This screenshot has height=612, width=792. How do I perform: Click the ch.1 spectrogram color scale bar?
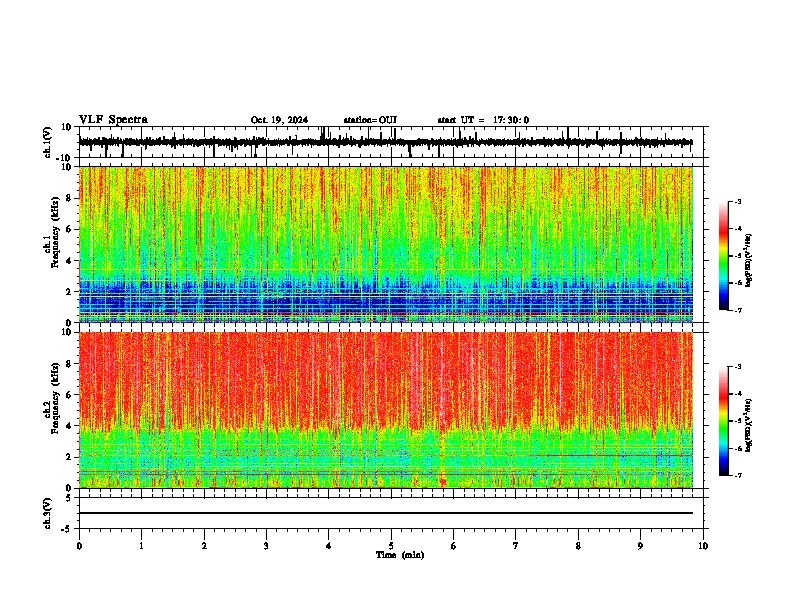tap(724, 256)
